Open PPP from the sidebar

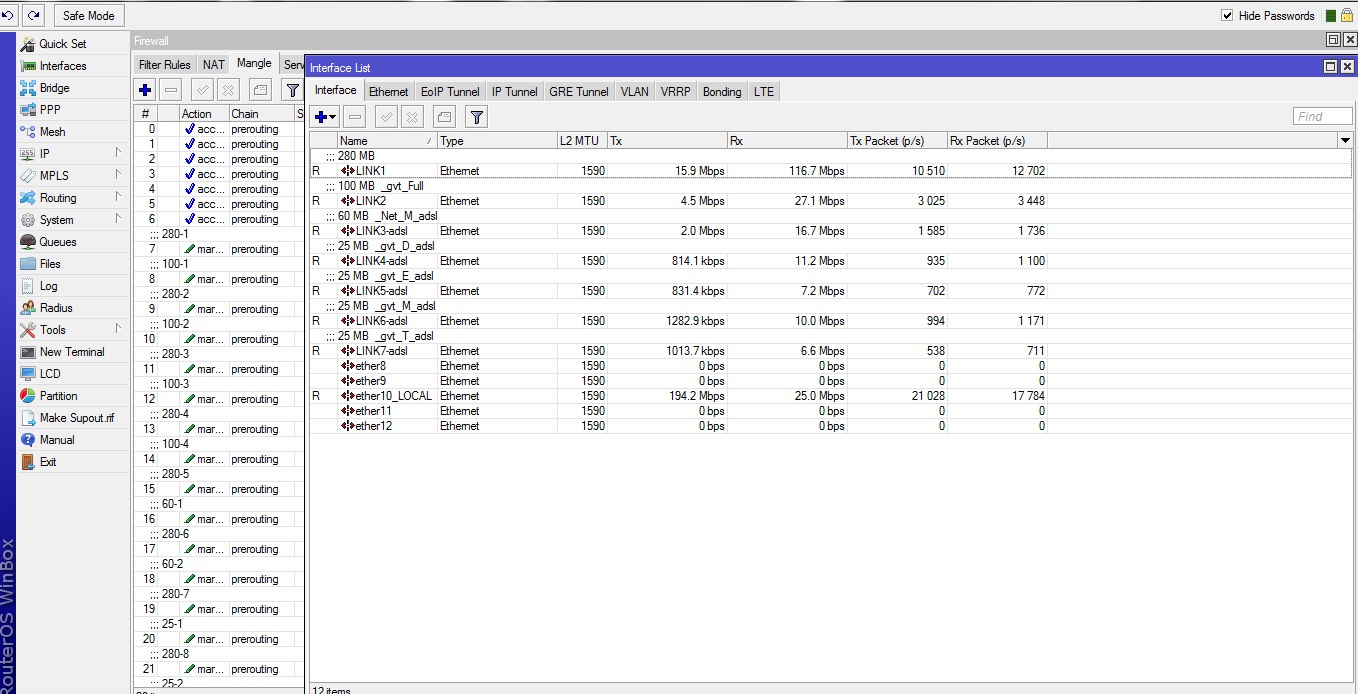point(50,110)
